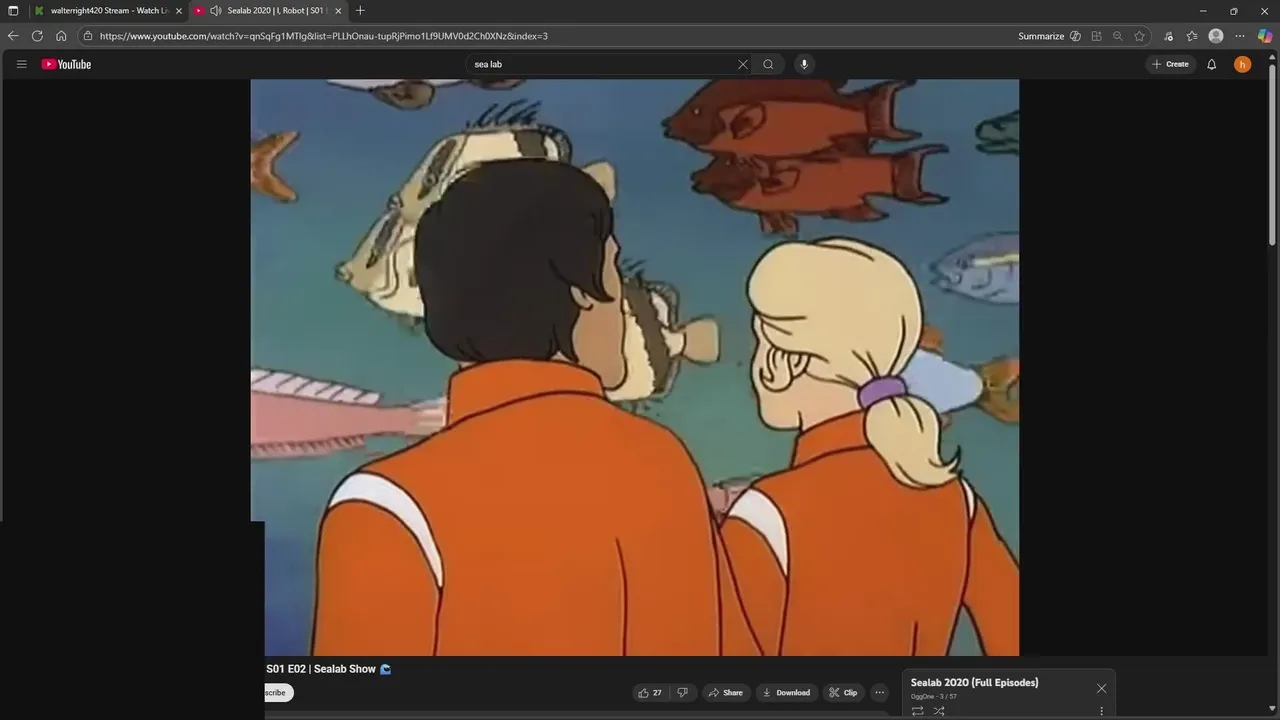Screen dimensions: 1280x720
Task: Open the playlist options three-dot menu
Action: click(x=1101, y=711)
